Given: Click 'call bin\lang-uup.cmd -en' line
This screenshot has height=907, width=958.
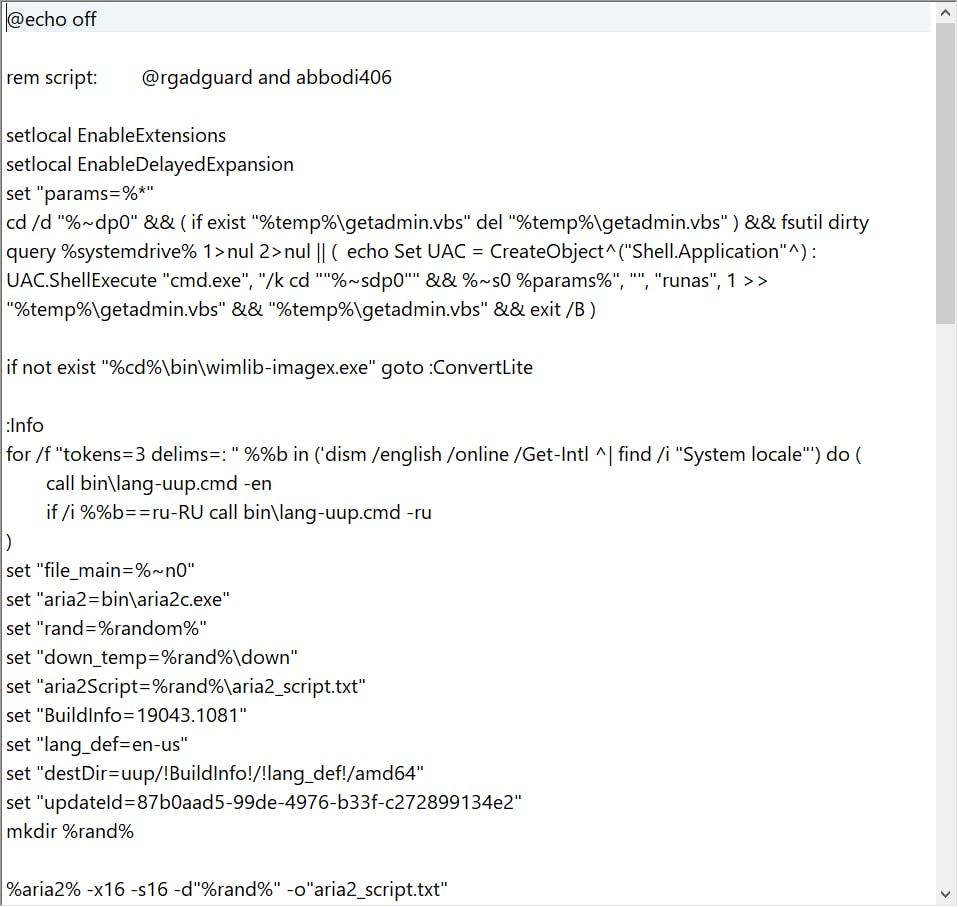Looking at the screenshot, I should (159, 484).
